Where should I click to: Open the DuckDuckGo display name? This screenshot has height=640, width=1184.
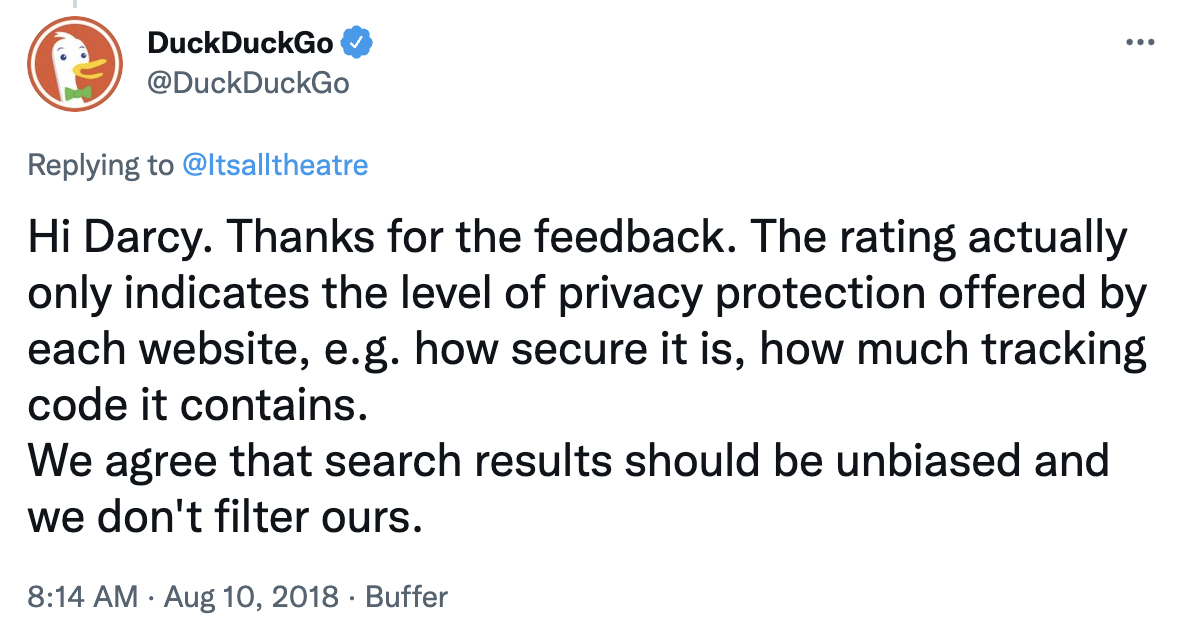point(240,43)
